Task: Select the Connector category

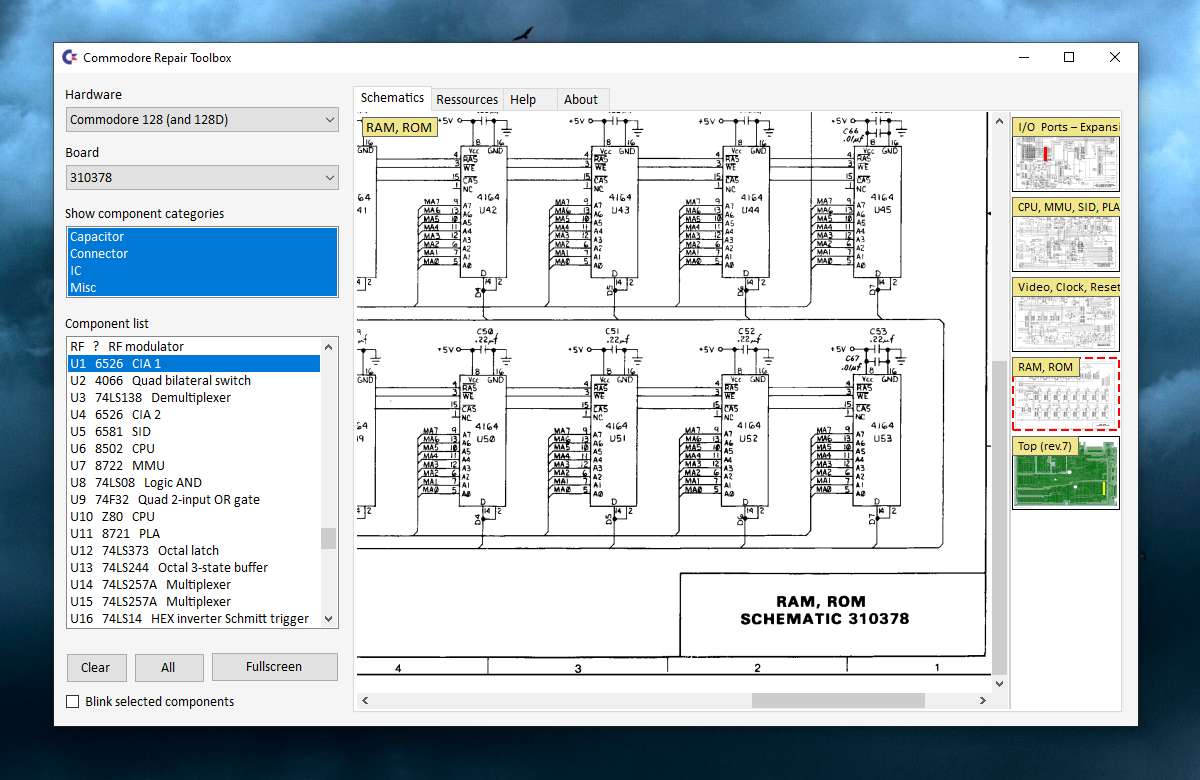Action: click(x=202, y=254)
